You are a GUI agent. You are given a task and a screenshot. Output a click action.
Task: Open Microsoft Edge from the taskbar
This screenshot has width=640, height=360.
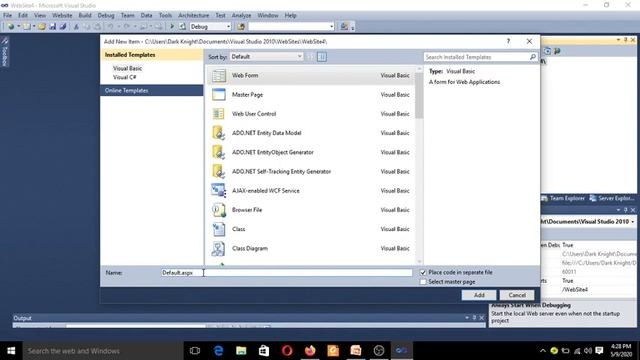(x=218, y=351)
